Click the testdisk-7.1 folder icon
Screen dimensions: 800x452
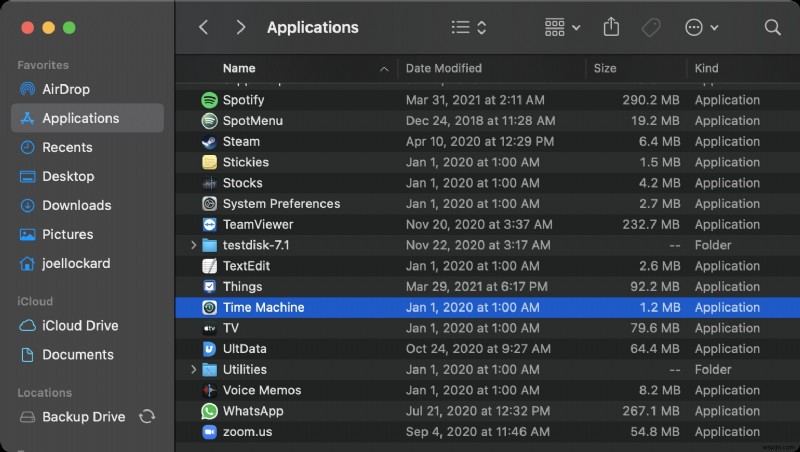point(209,245)
